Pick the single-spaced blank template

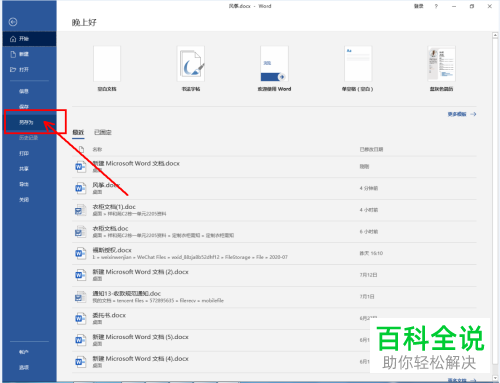(358, 64)
